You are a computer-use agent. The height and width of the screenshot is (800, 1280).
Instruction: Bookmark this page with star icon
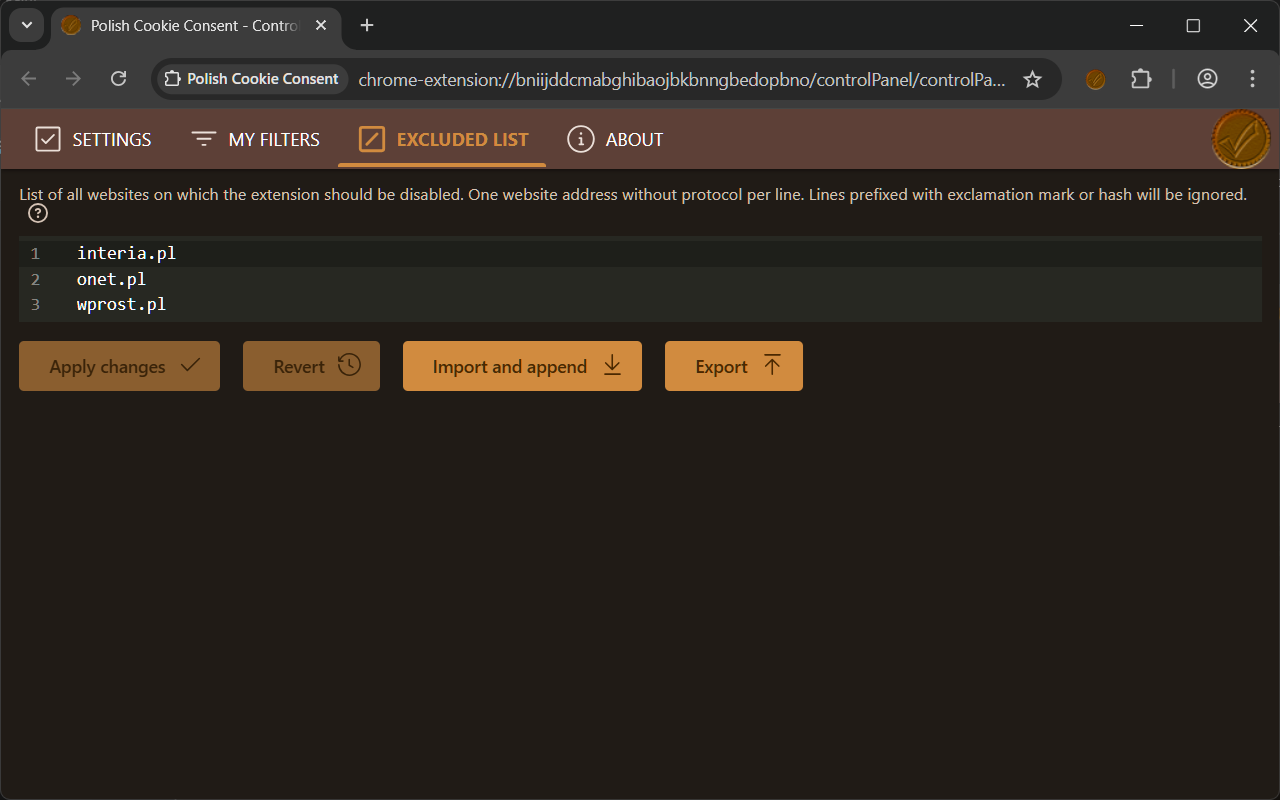(1033, 79)
